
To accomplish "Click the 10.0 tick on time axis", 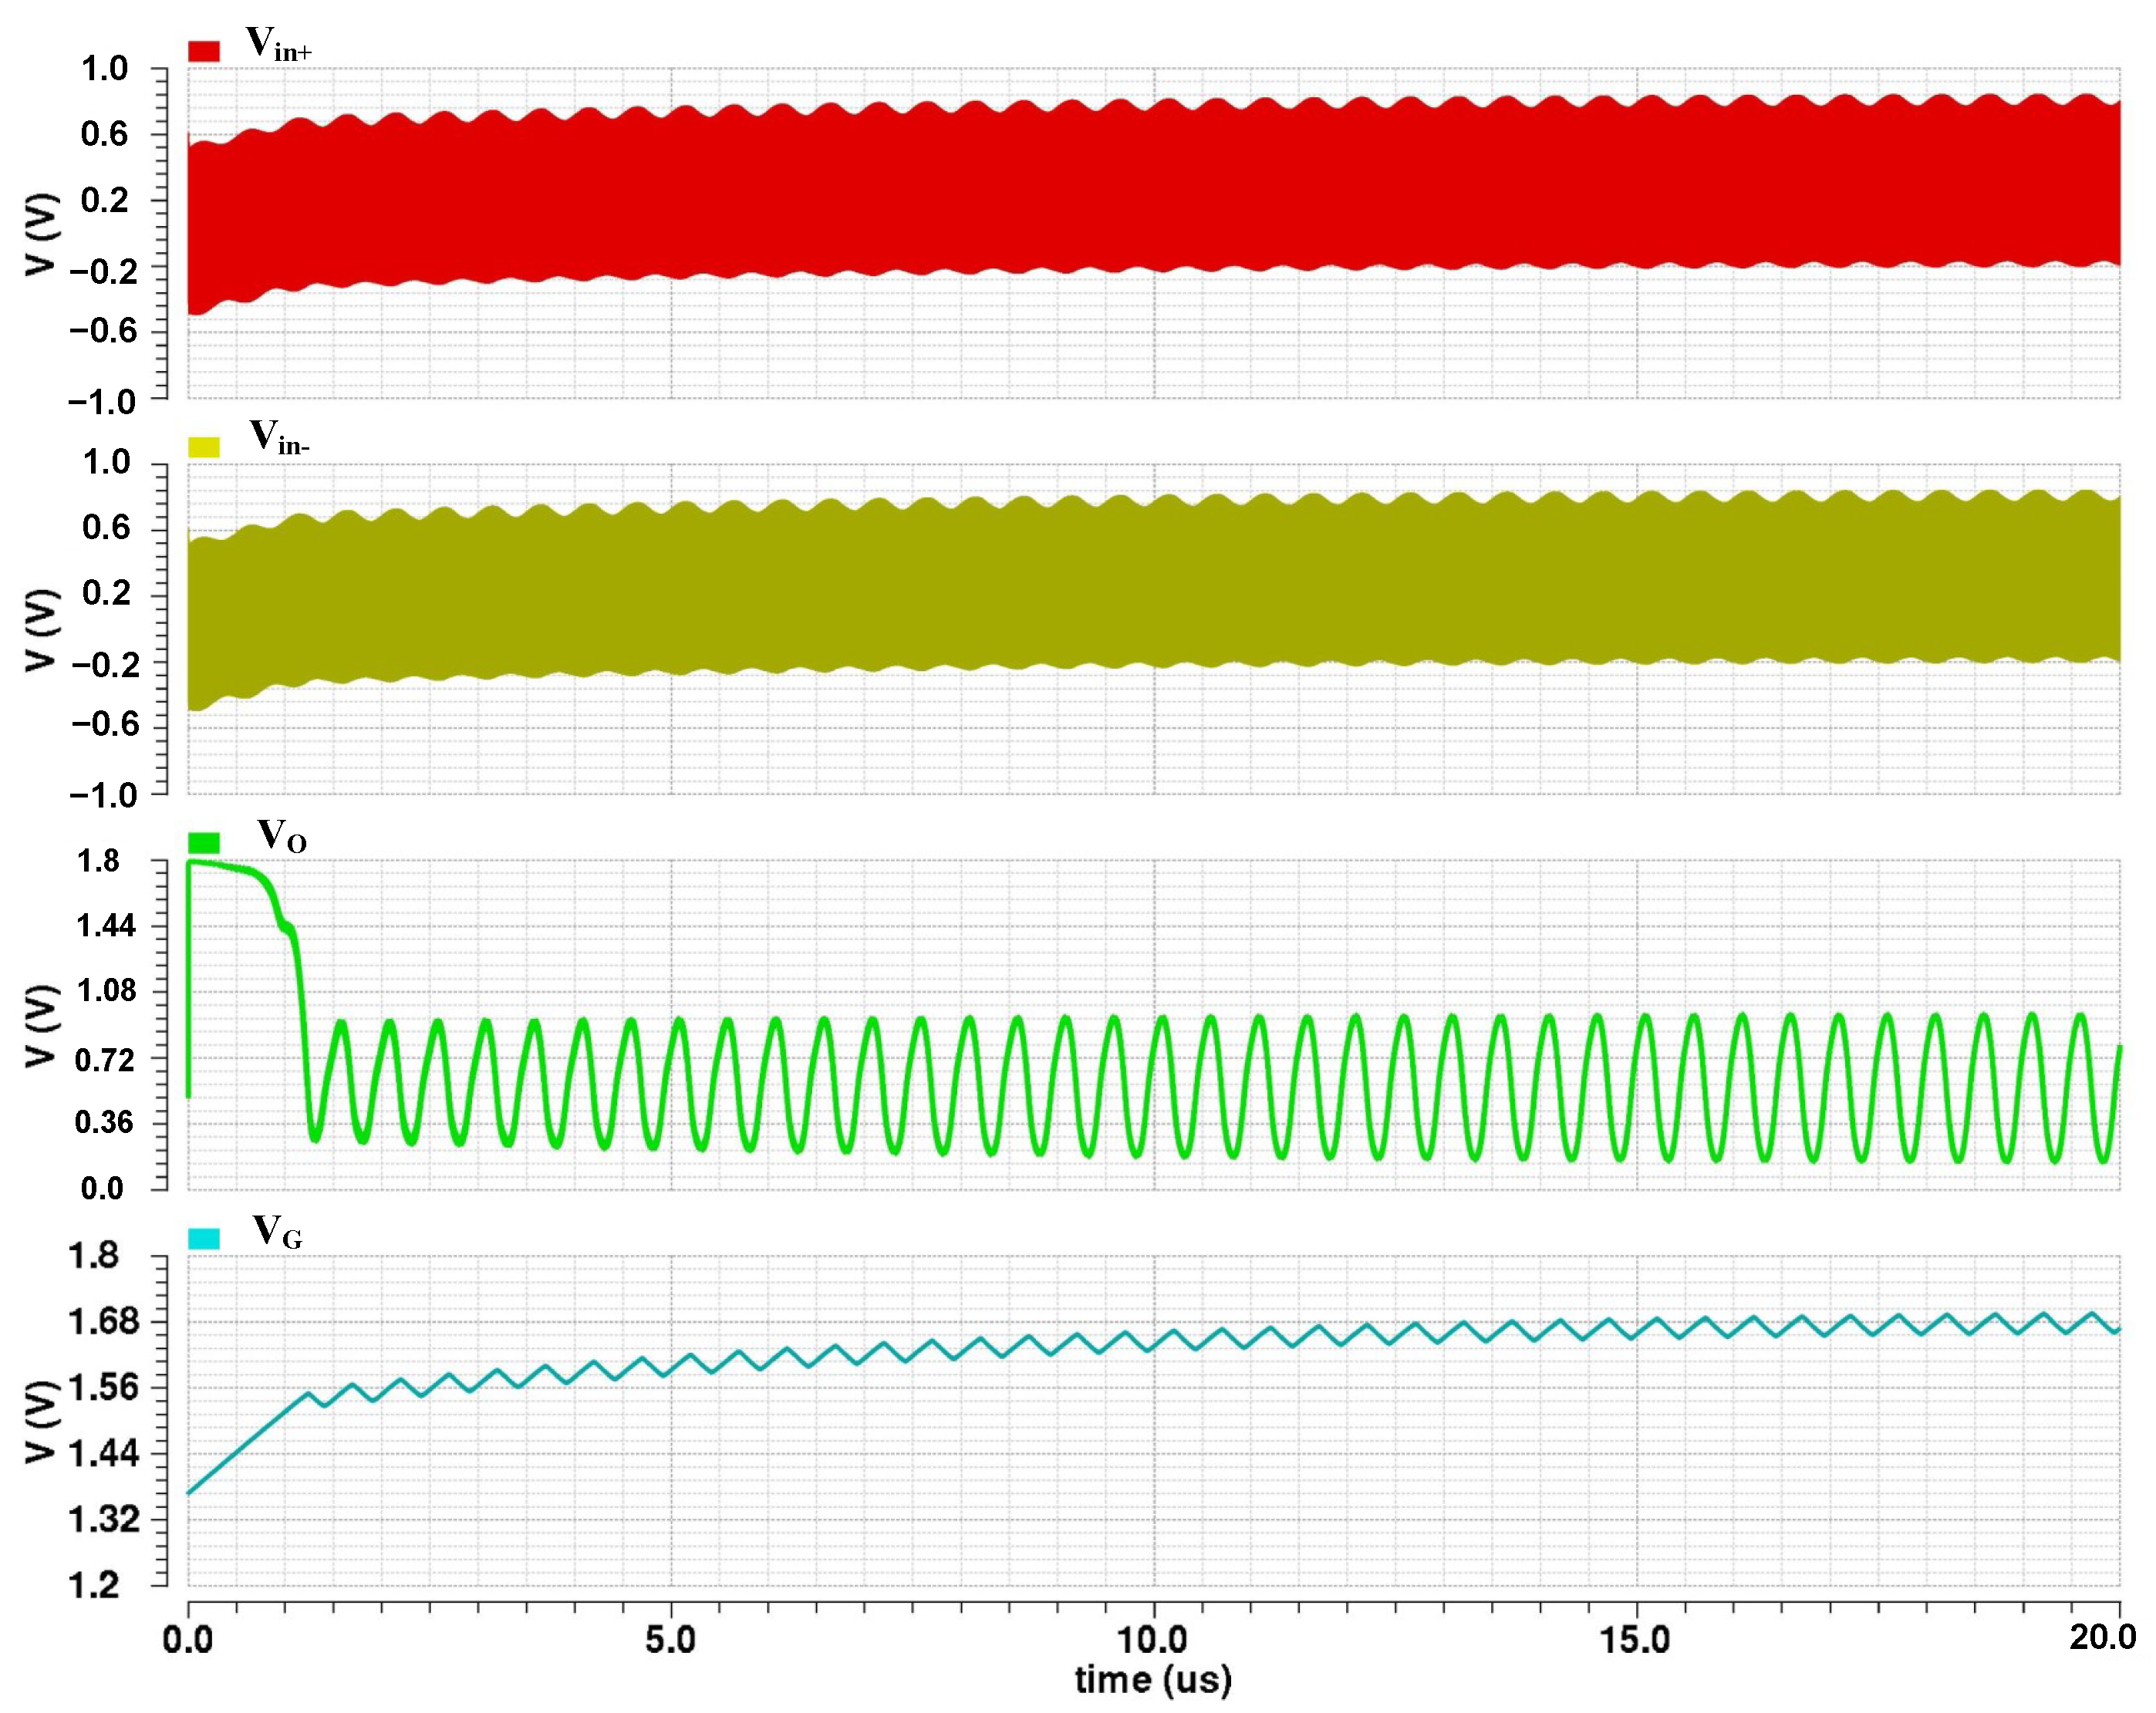I will coord(1152,1639).
